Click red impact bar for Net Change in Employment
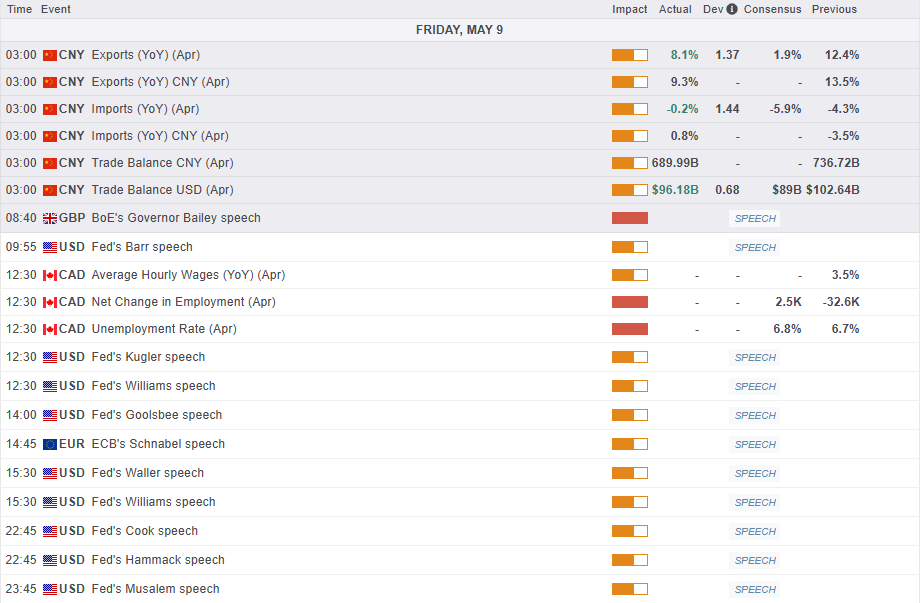The height and width of the screenshot is (603, 921). pyautogui.click(x=629, y=302)
